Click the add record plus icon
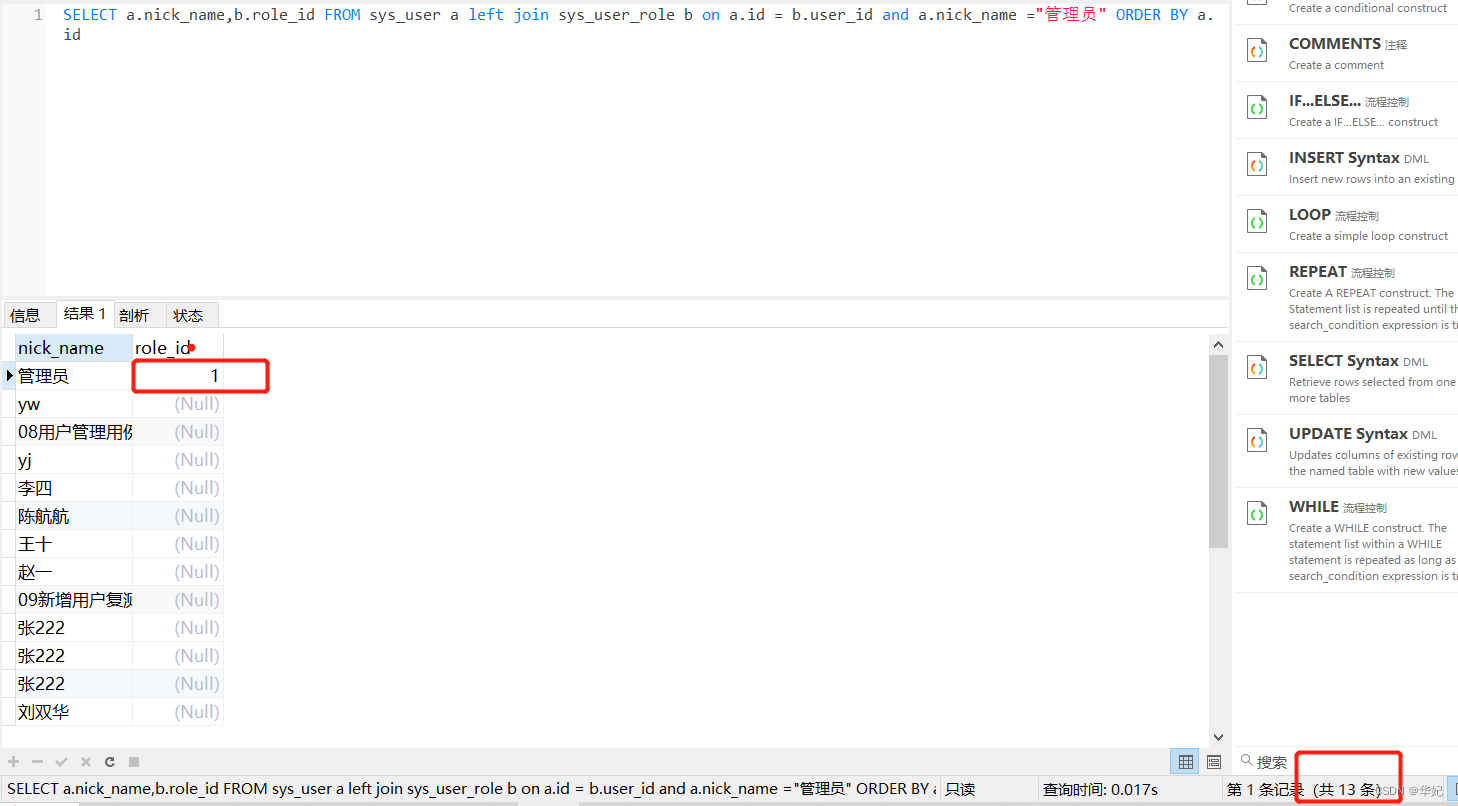This screenshot has width=1458, height=806. click(14, 762)
